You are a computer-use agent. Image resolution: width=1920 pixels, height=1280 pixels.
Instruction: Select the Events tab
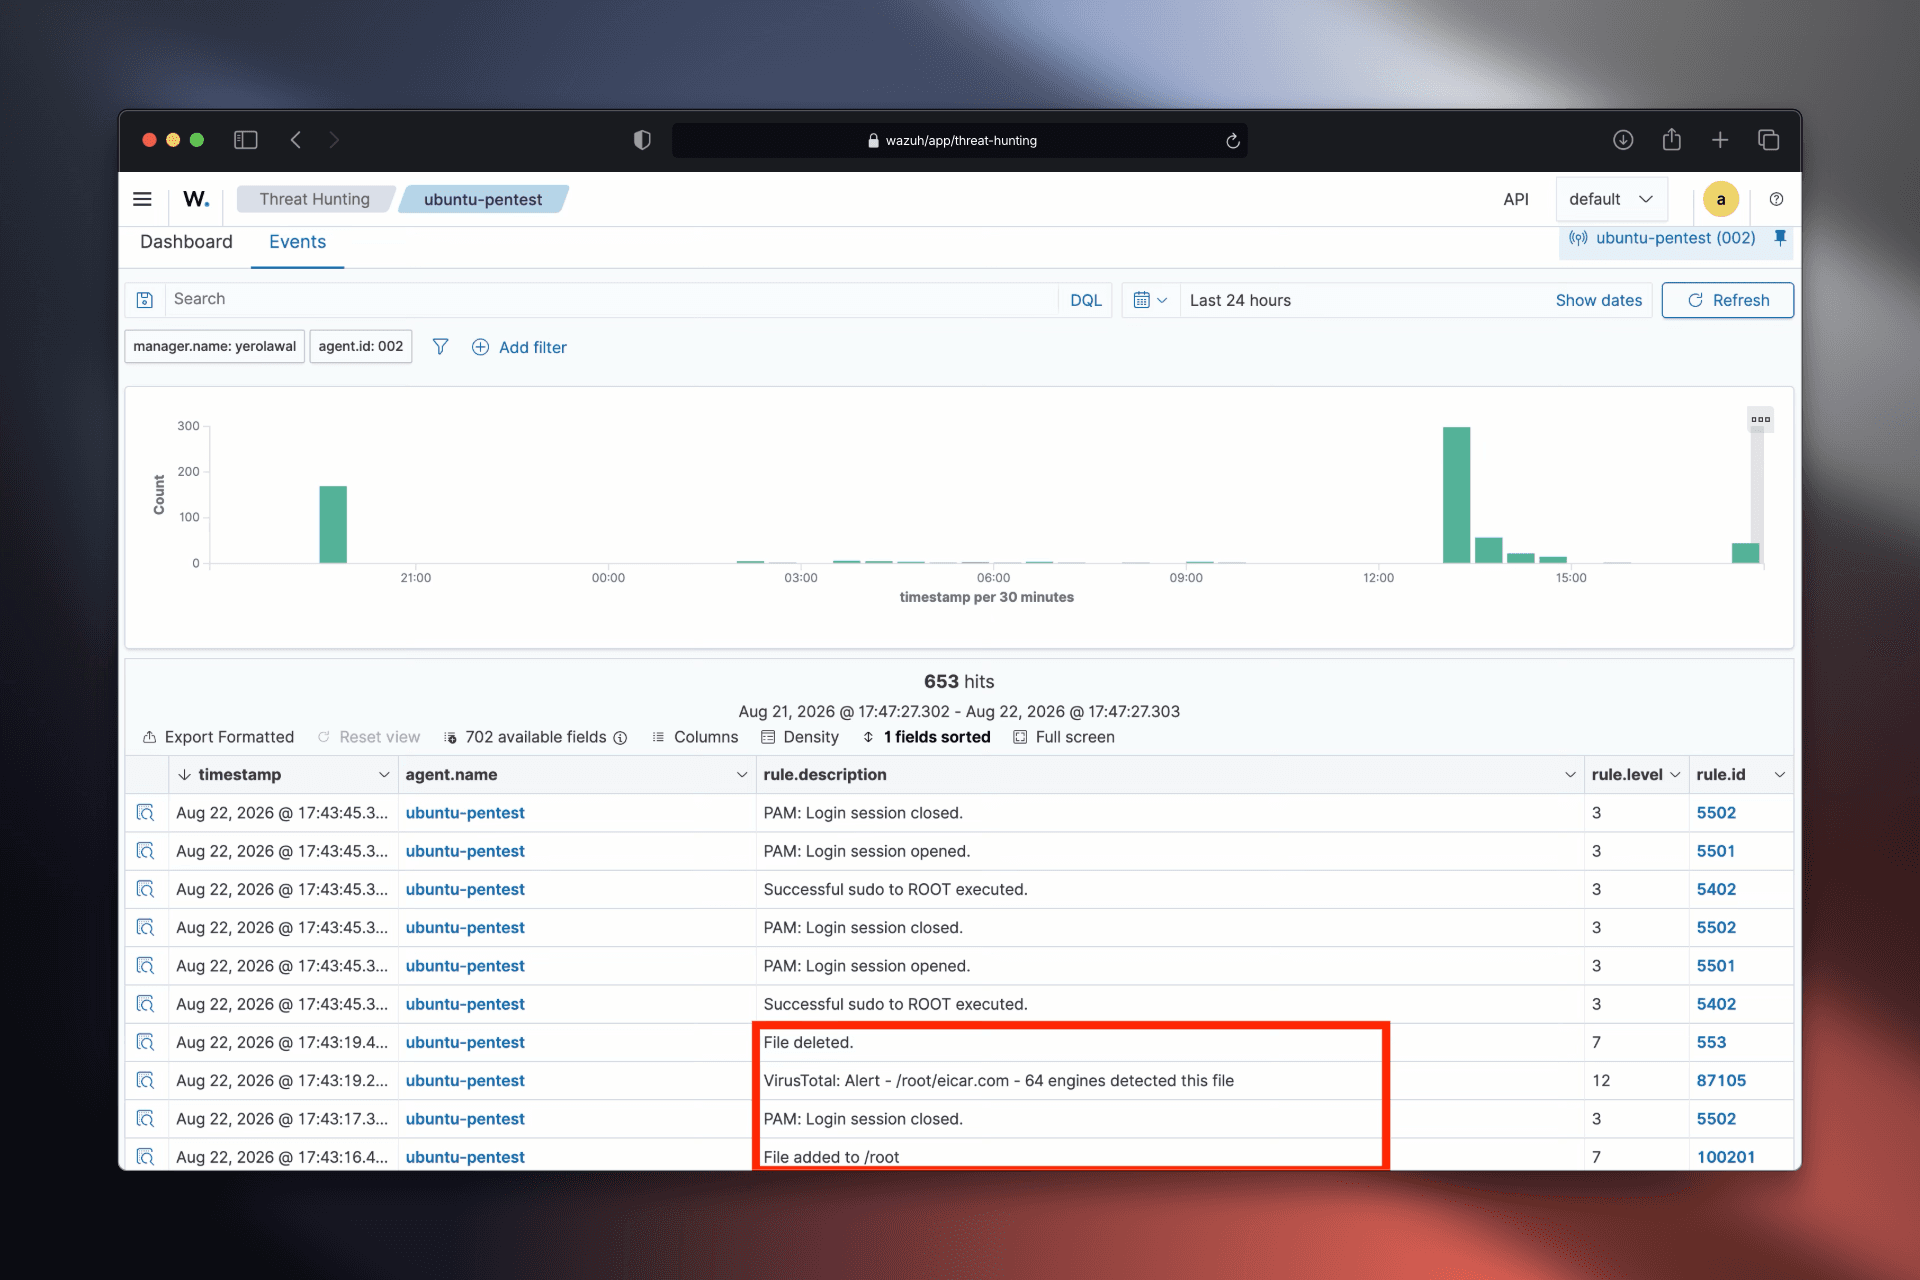[297, 242]
